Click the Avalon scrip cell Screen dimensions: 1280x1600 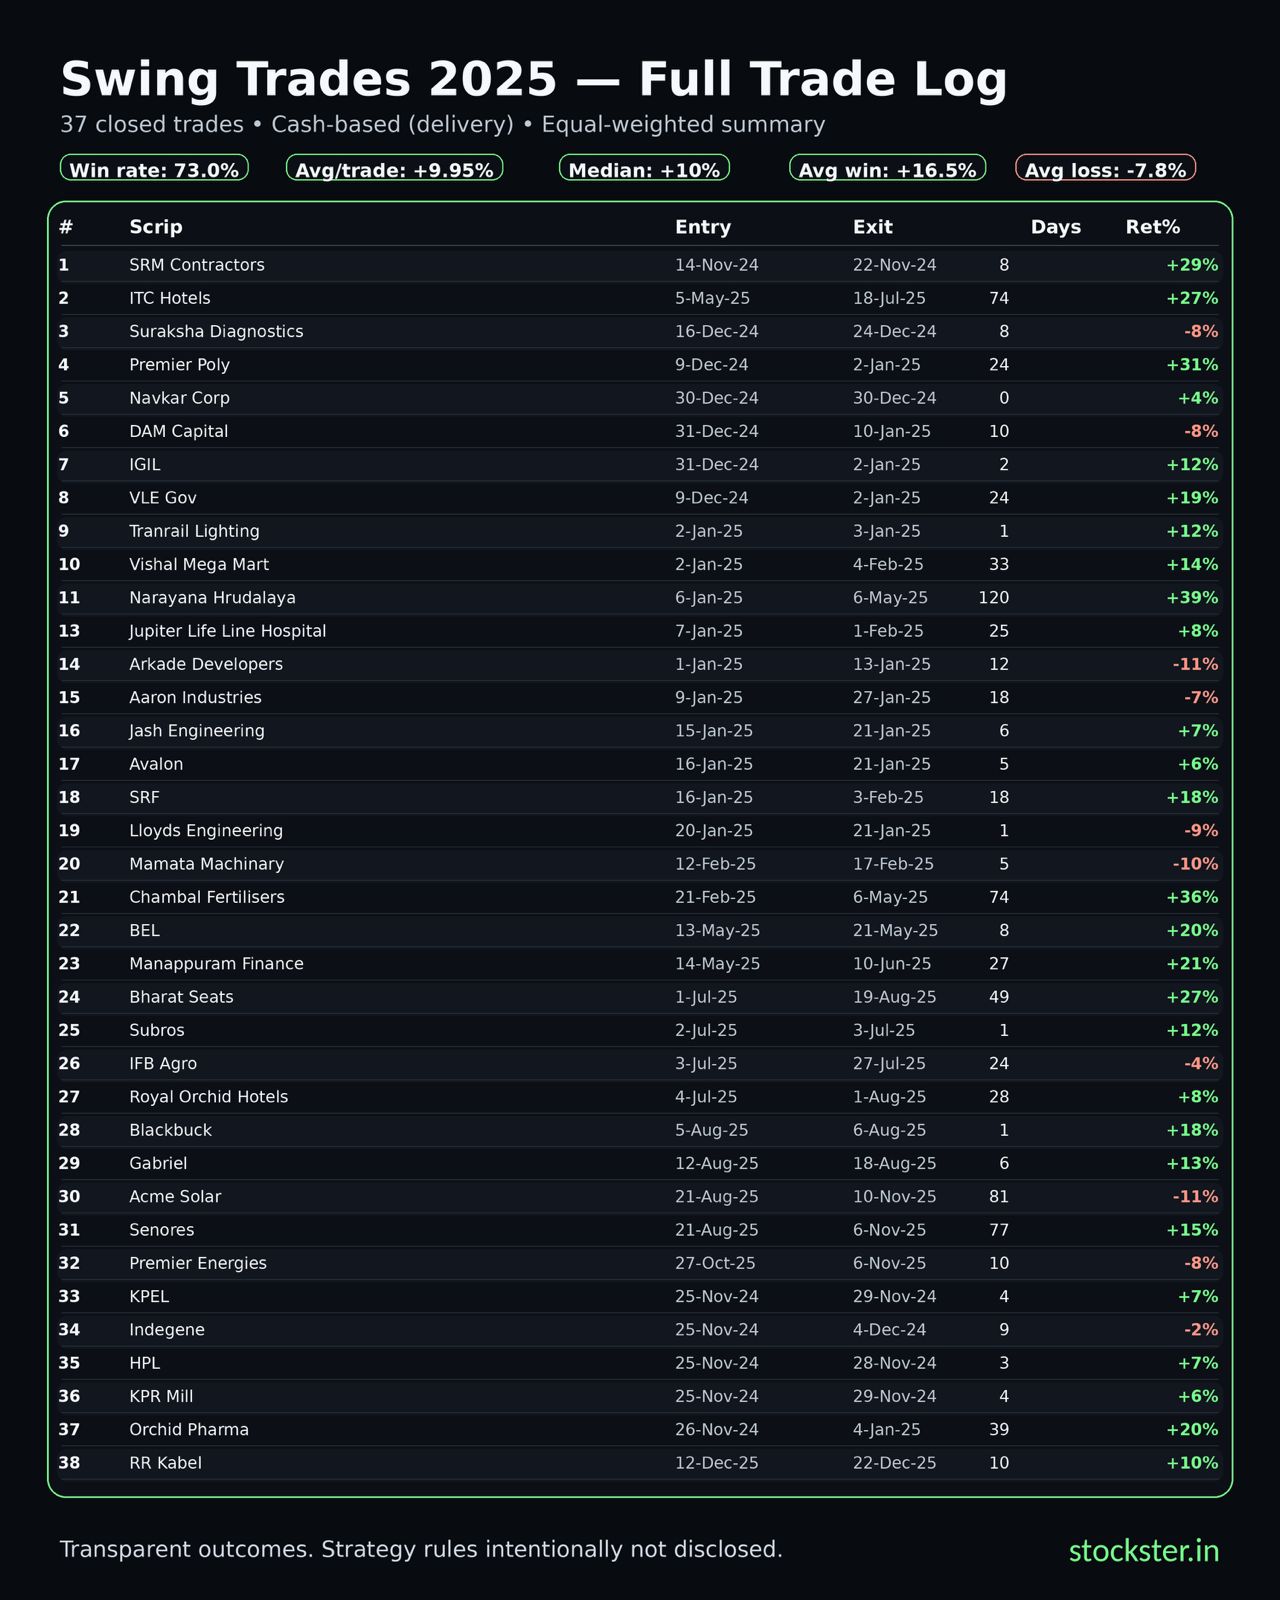pos(156,764)
